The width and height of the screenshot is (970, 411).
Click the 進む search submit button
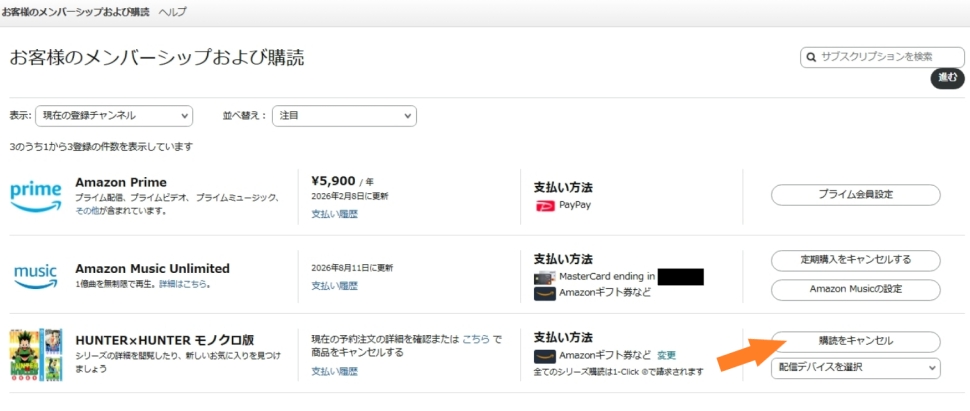pyautogui.click(x=946, y=78)
